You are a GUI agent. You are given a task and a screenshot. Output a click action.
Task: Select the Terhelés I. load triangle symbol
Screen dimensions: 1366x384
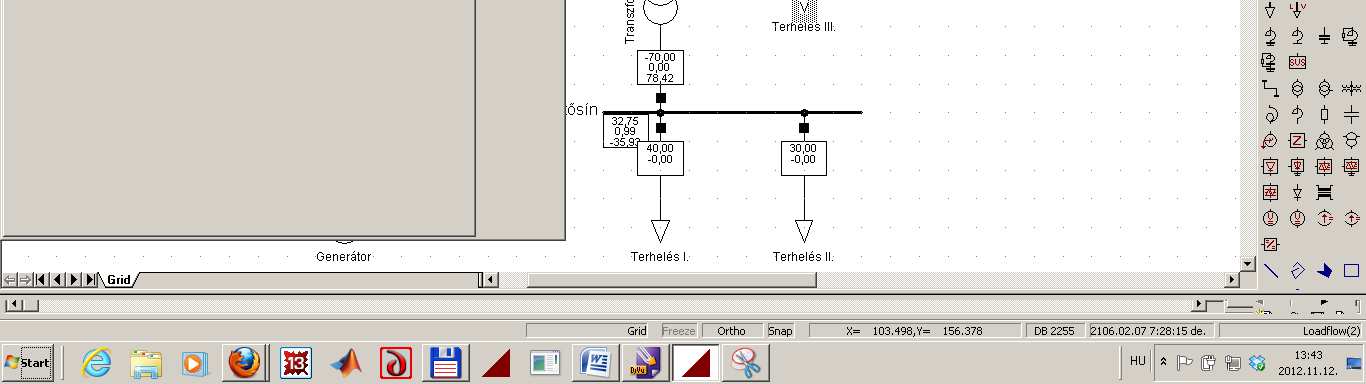[x=660, y=231]
